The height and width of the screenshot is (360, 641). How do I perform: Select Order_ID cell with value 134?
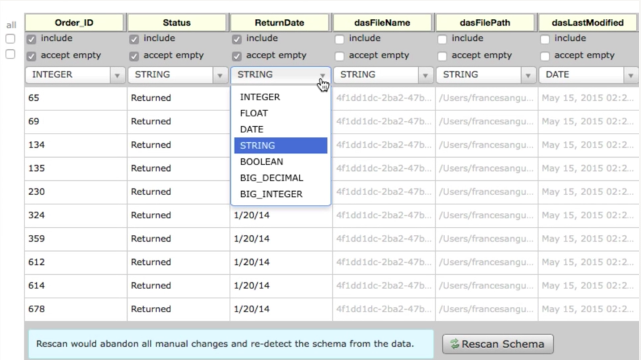click(76, 145)
